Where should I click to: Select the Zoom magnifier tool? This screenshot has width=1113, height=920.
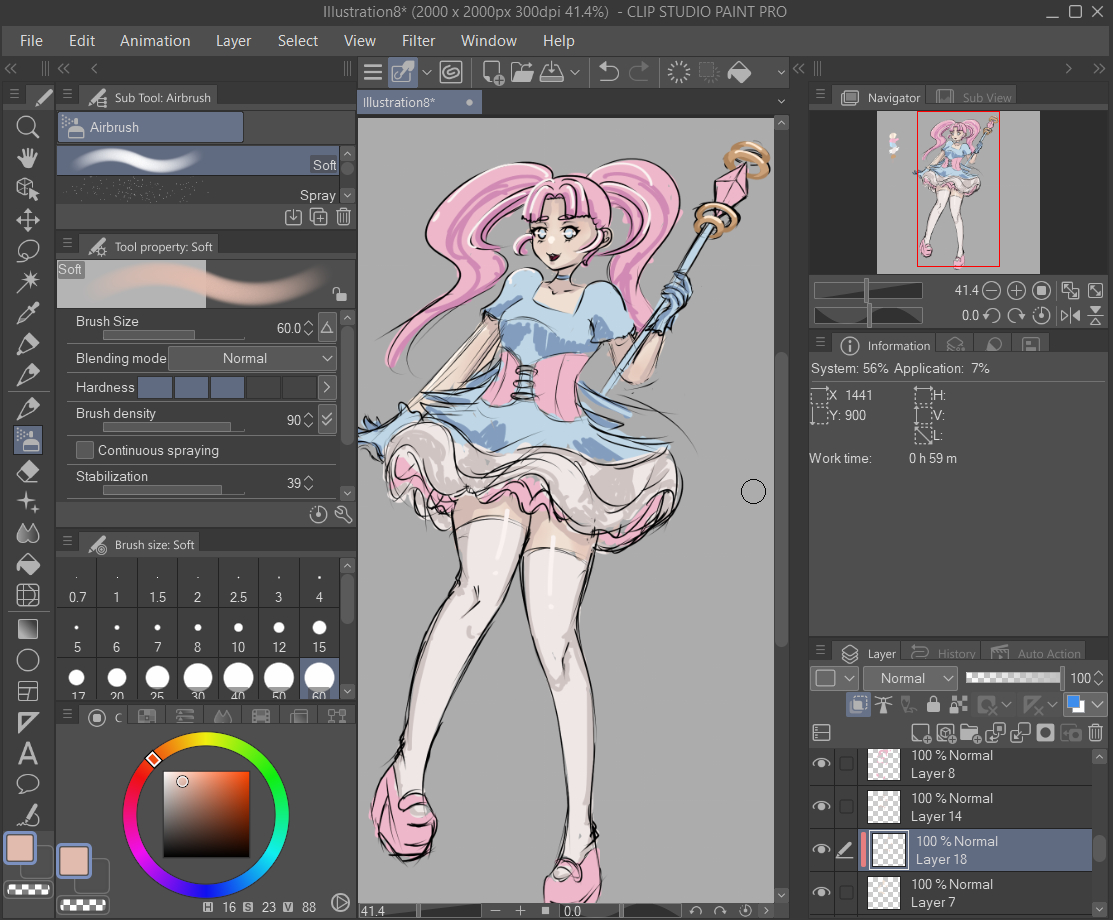pos(28,127)
